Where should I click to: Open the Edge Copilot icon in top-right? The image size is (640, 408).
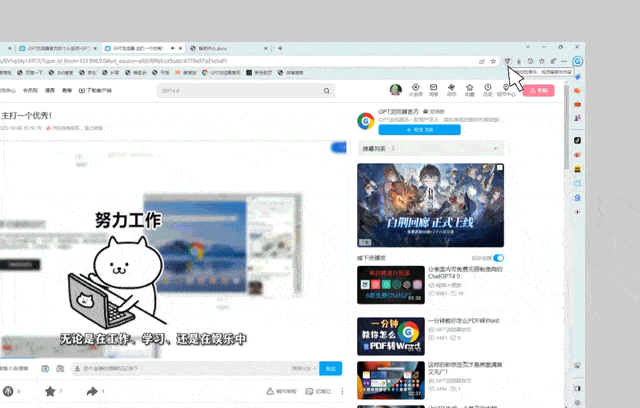[578, 60]
